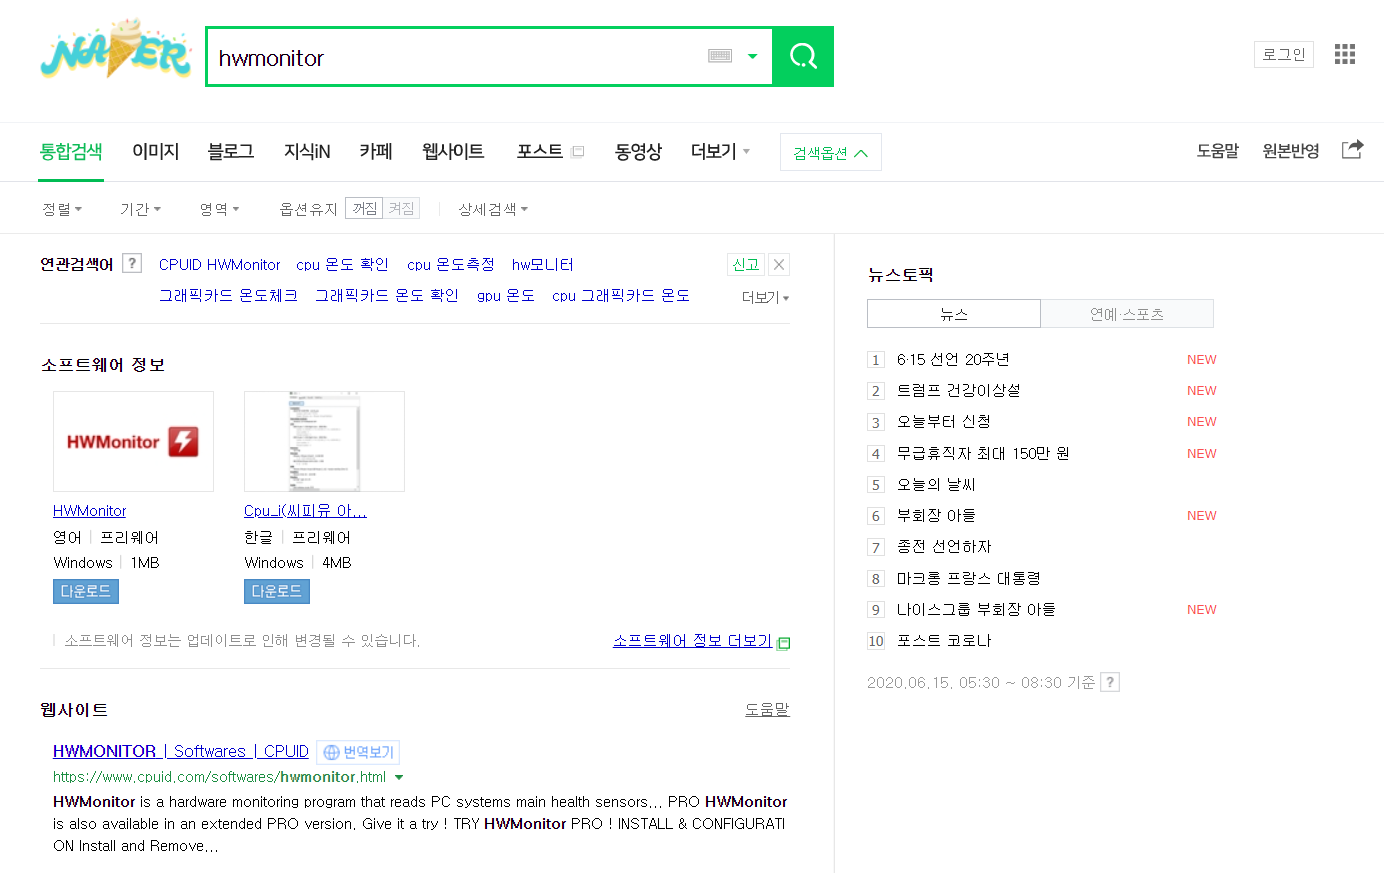Open the on-screen keyboard icon in search box

[x=720, y=56]
